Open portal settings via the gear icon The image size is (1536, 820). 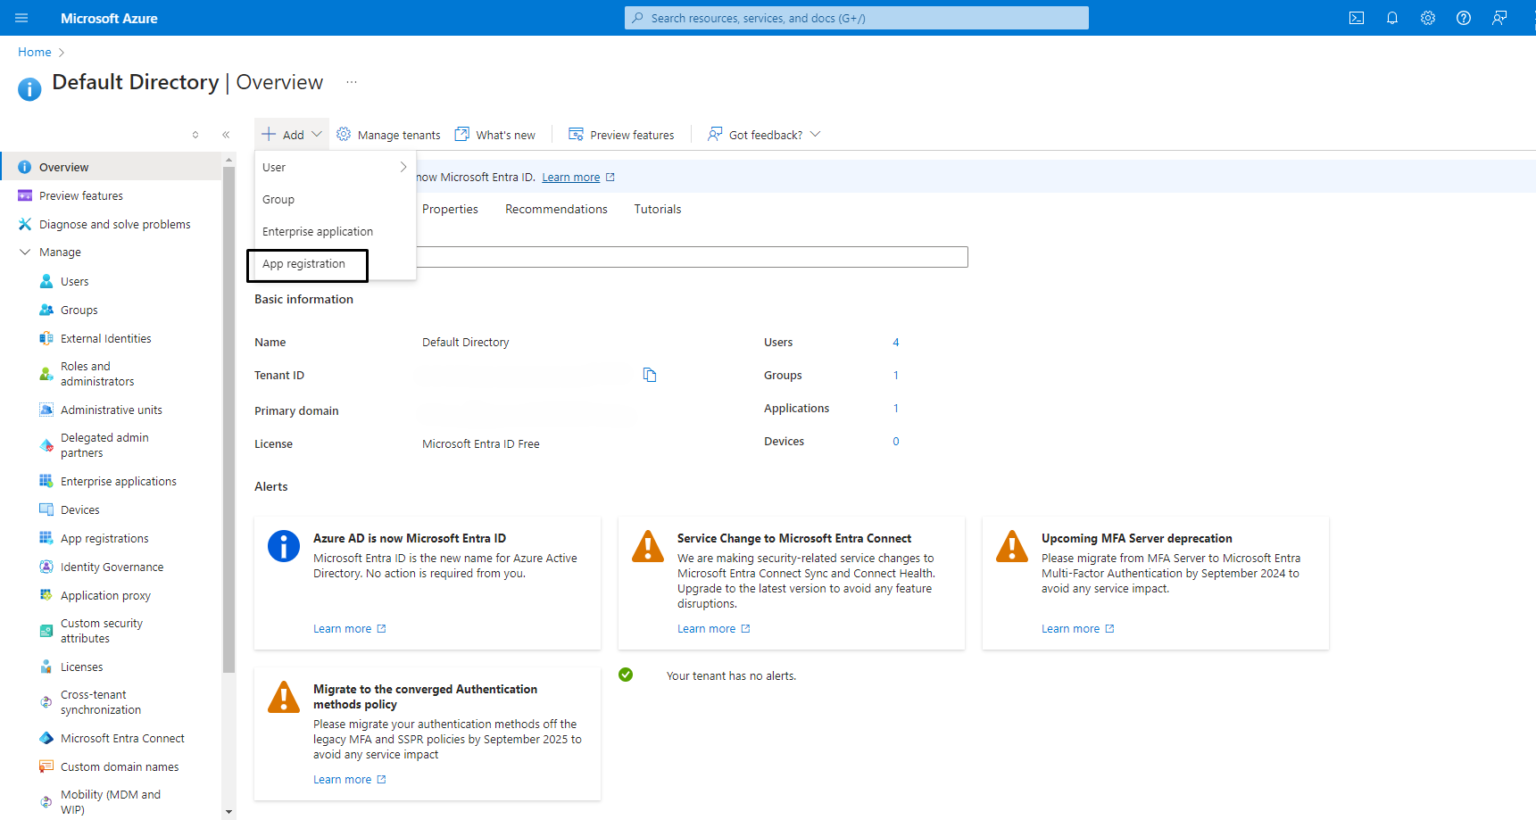pos(1427,17)
